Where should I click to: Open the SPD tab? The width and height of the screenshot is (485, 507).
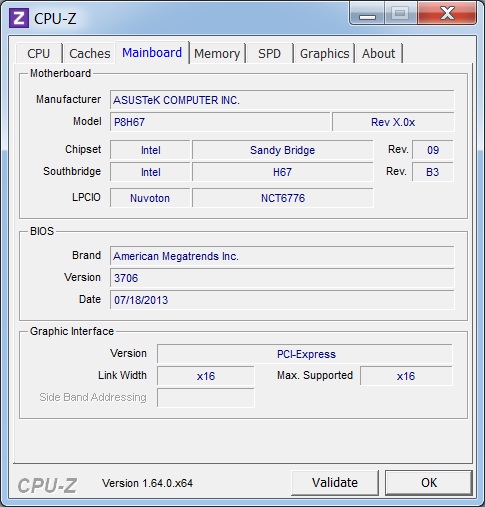coord(269,53)
